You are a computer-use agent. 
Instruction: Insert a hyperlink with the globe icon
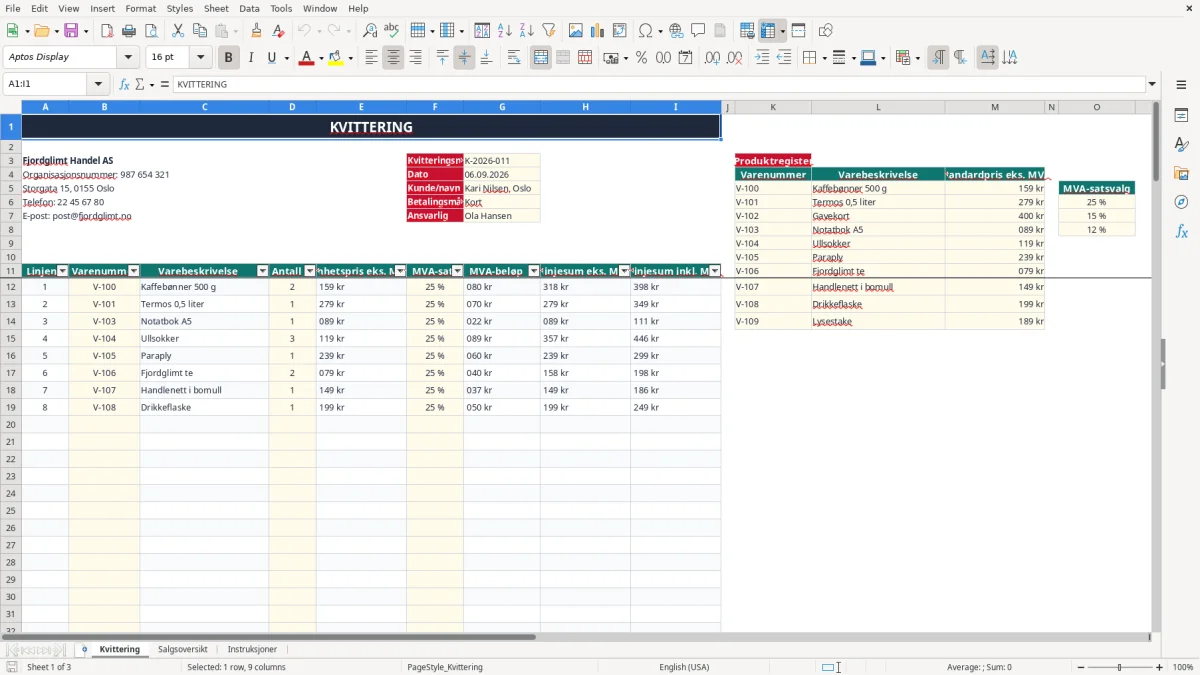[x=676, y=31]
